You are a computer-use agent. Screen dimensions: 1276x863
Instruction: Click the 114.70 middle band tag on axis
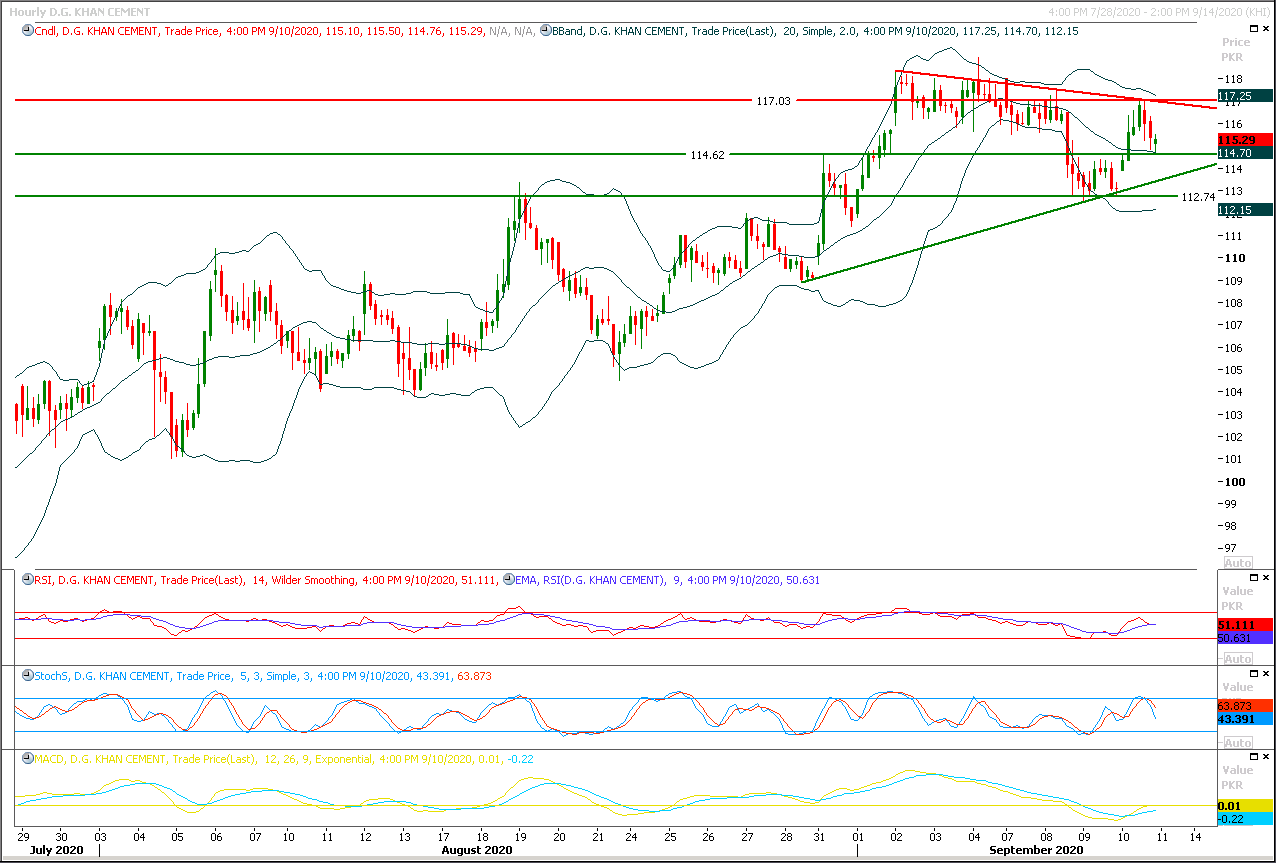pos(1243,152)
